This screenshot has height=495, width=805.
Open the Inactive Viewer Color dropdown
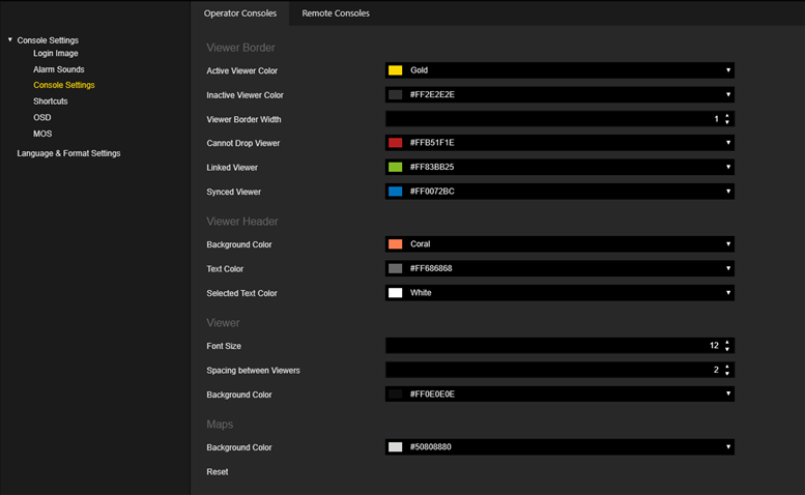728,95
